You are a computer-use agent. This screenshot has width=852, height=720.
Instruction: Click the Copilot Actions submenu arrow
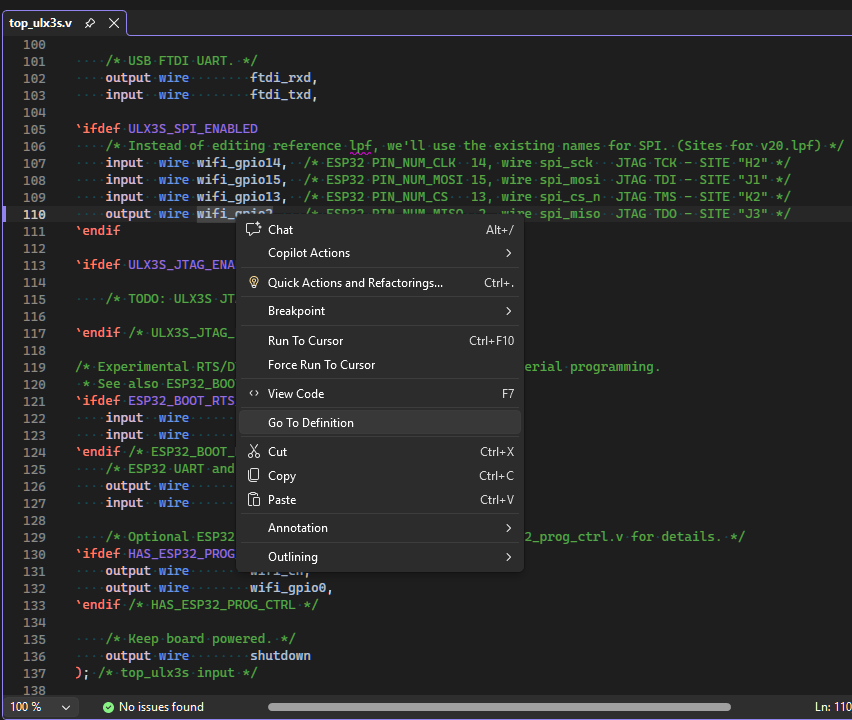point(509,253)
